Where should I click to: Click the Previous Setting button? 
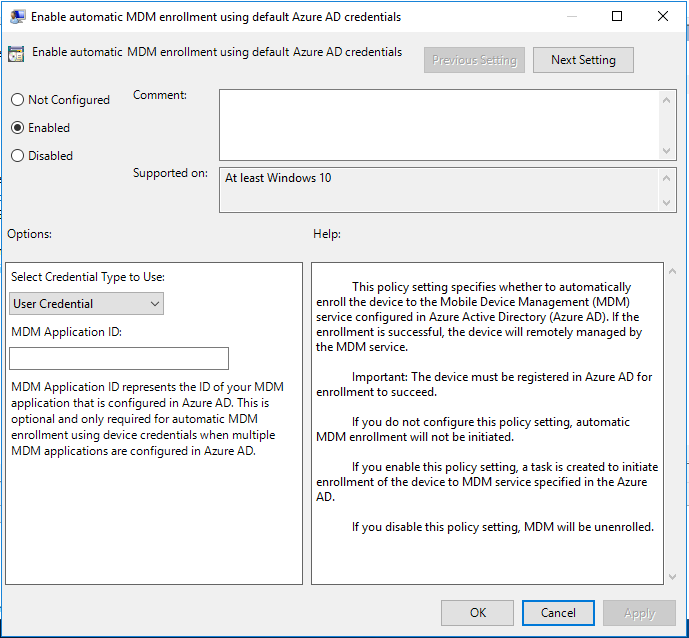pos(474,60)
